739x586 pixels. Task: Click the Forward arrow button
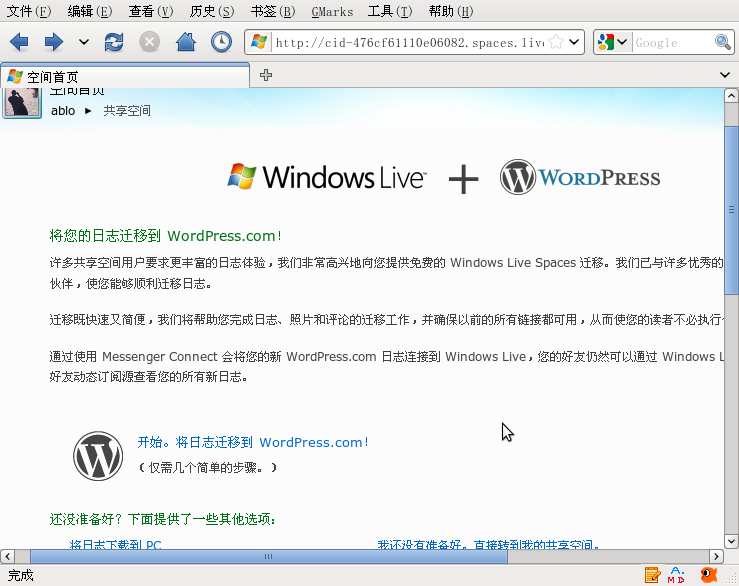click(x=53, y=42)
